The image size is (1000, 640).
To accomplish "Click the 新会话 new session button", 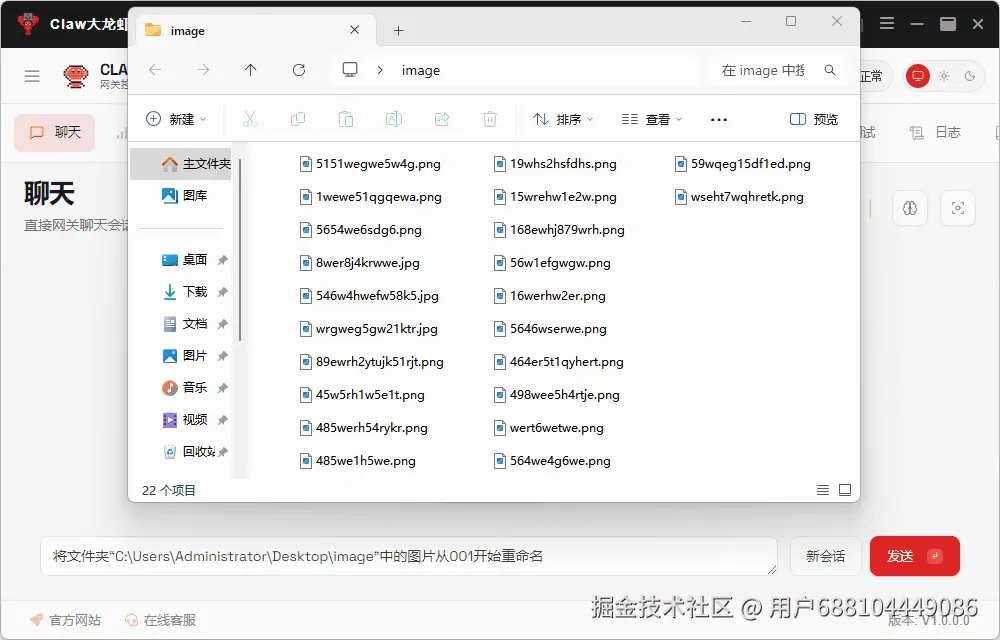I will point(825,555).
